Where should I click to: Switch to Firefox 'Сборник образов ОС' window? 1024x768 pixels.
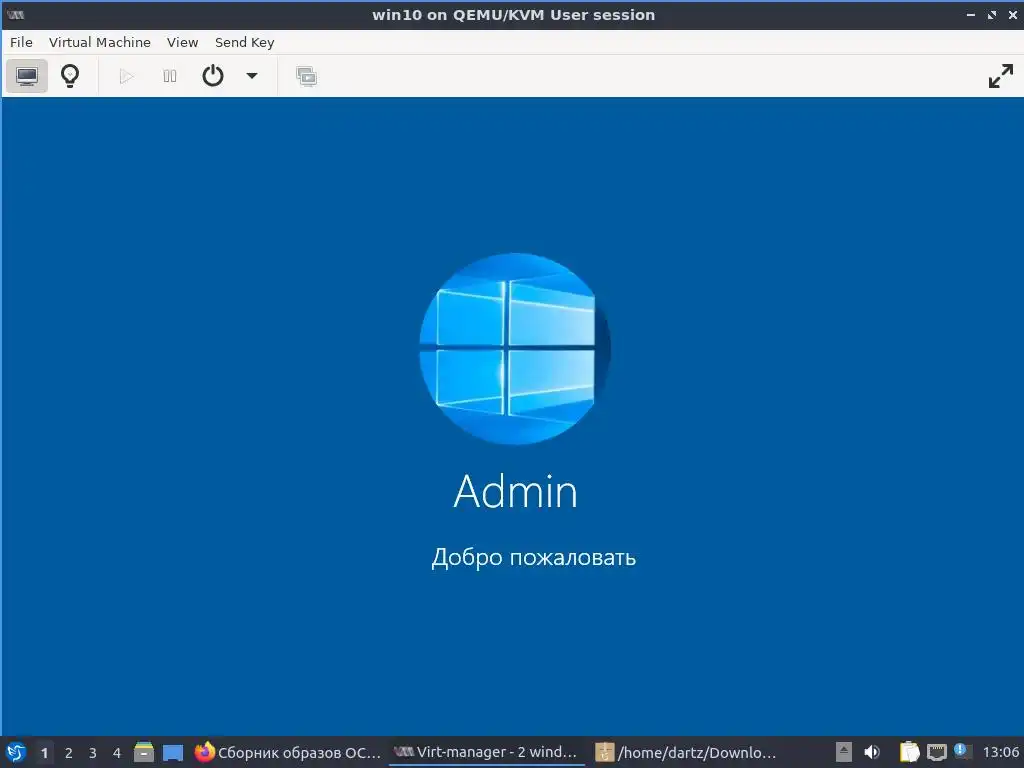[288, 752]
